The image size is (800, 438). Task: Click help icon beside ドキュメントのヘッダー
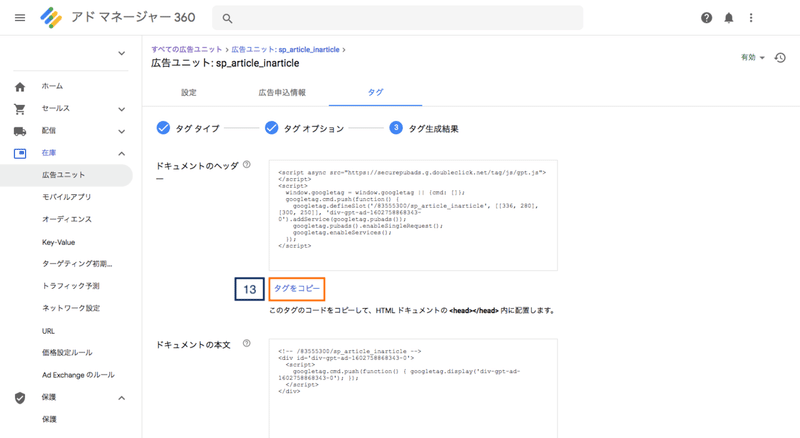247,164
